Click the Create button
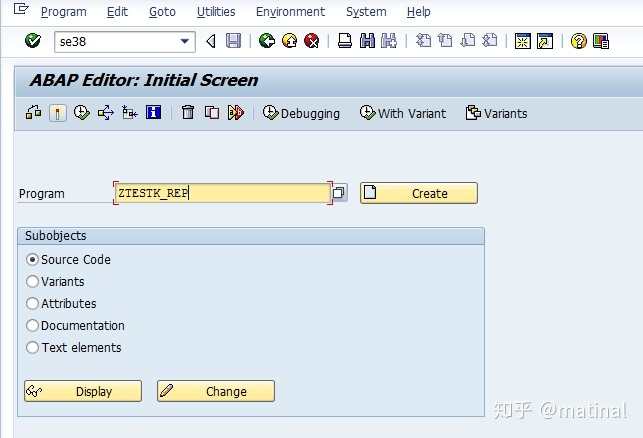Screen dimensions: 643x438 point(419,193)
